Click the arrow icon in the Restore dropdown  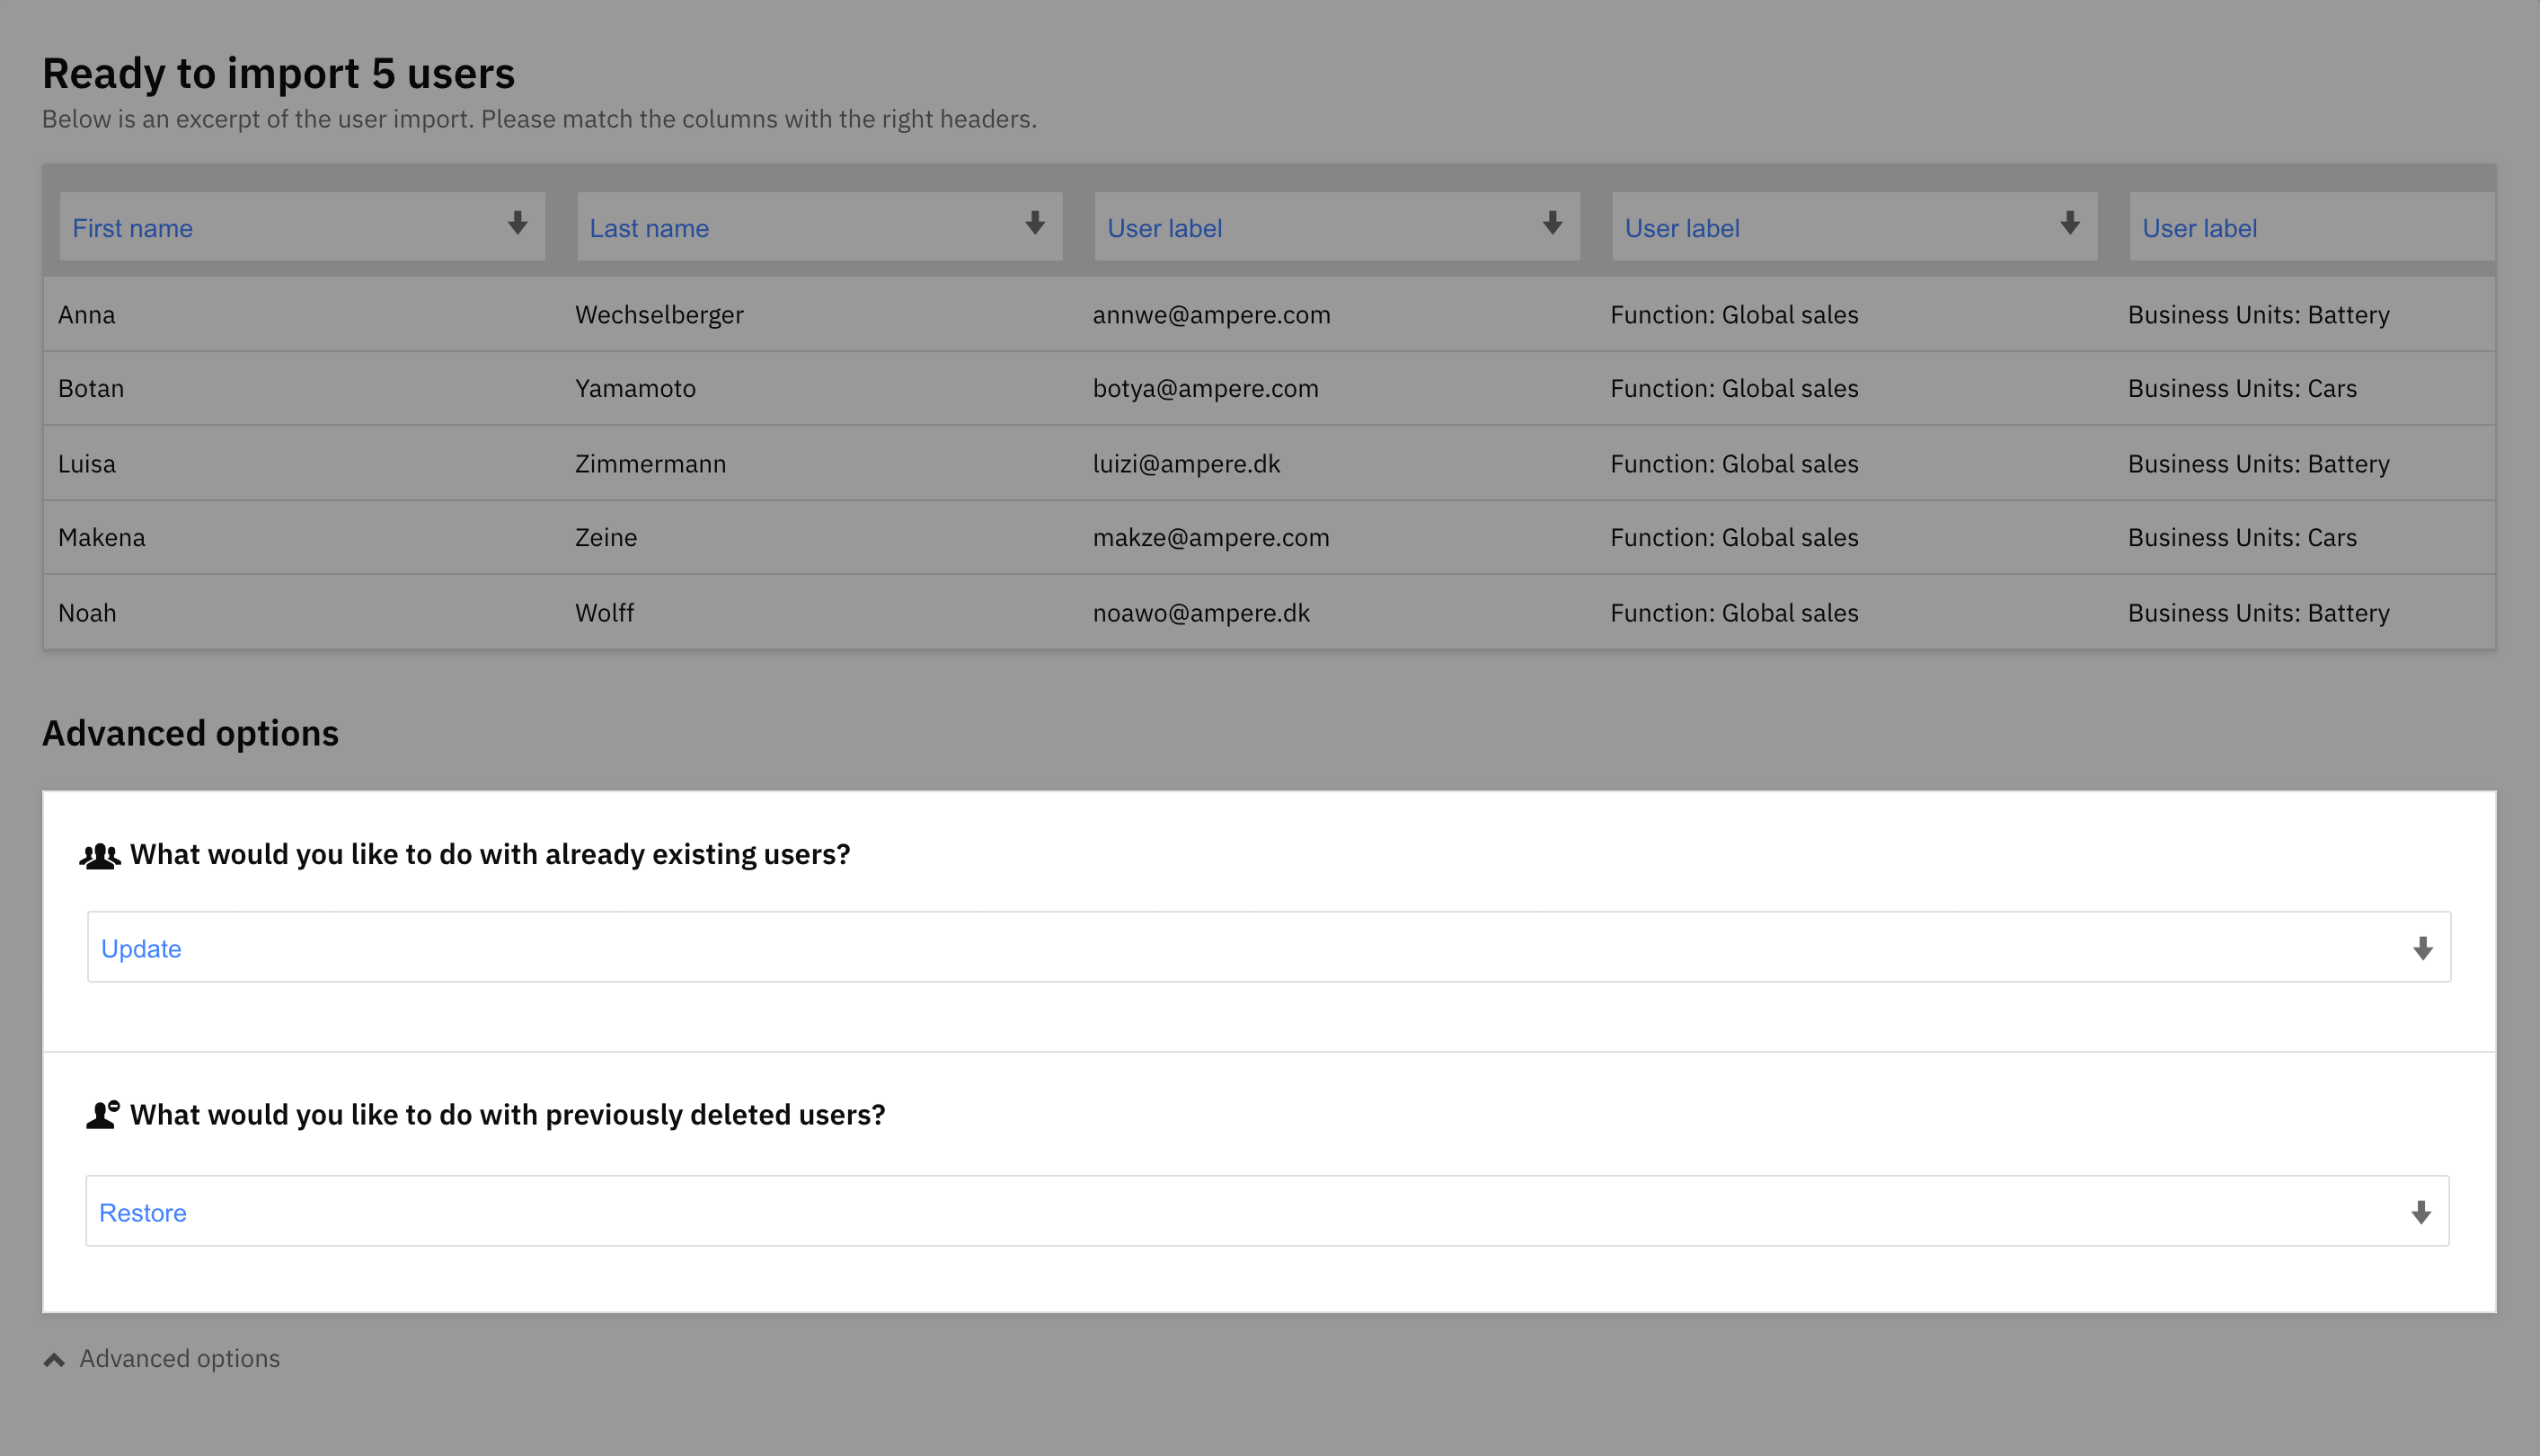[x=2420, y=1212]
